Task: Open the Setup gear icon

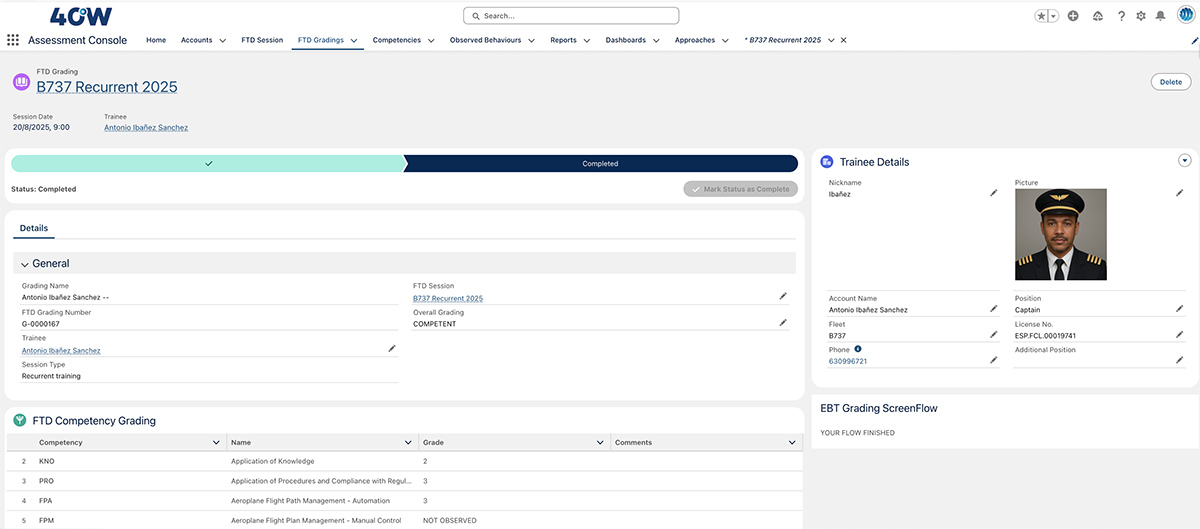Action: point(1141,16)
